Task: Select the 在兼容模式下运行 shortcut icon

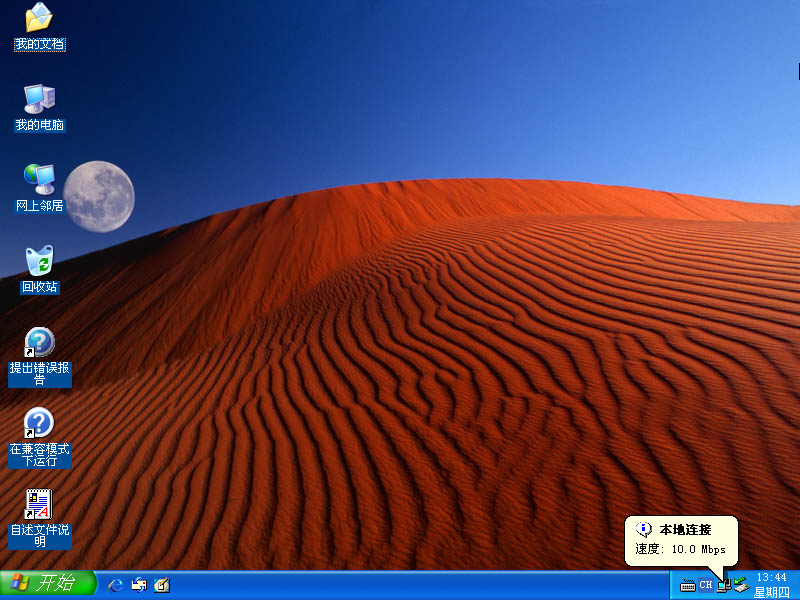Action: tap(39, 423)
